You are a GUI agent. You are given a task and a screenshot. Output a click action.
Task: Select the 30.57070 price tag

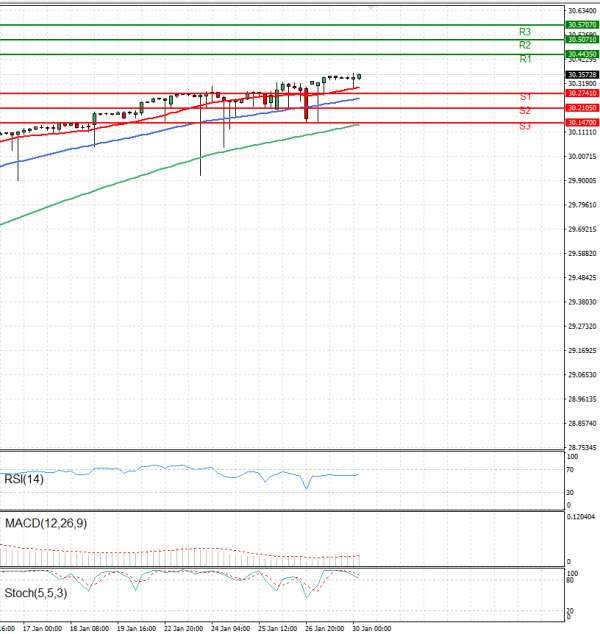(x=582, y=25)
